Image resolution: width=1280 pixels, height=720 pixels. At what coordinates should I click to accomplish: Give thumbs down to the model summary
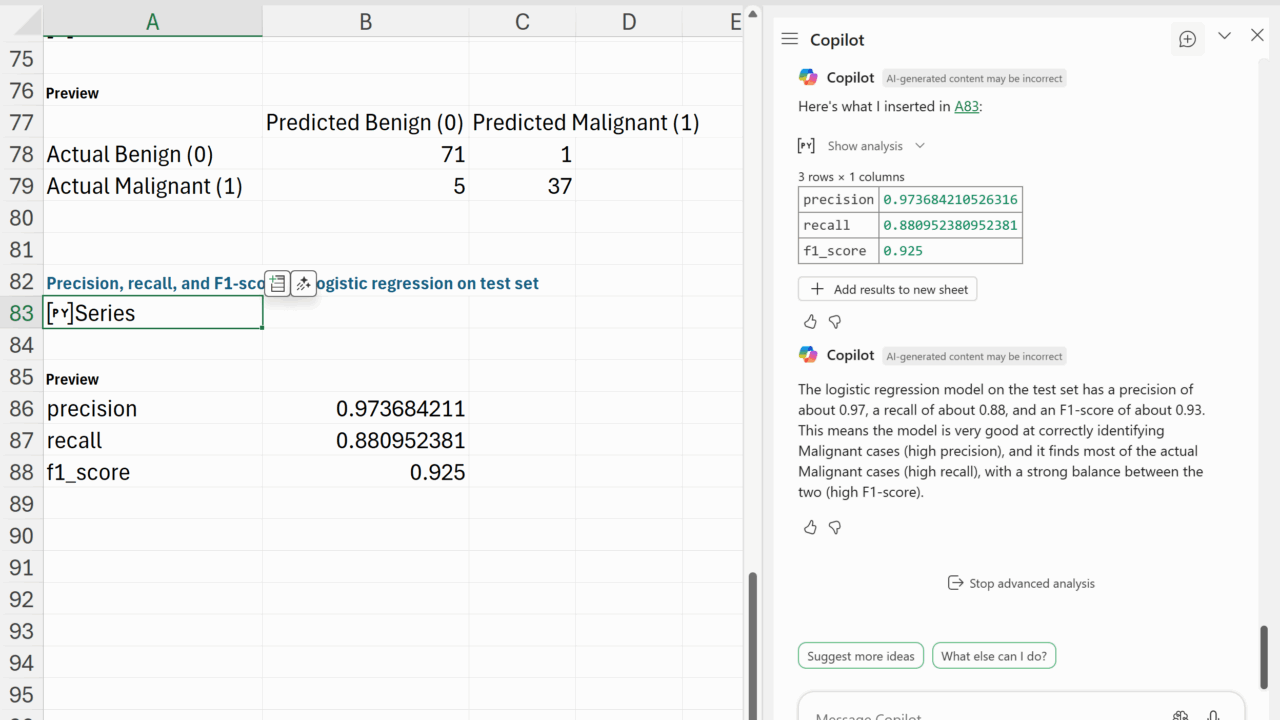(835, 527)
